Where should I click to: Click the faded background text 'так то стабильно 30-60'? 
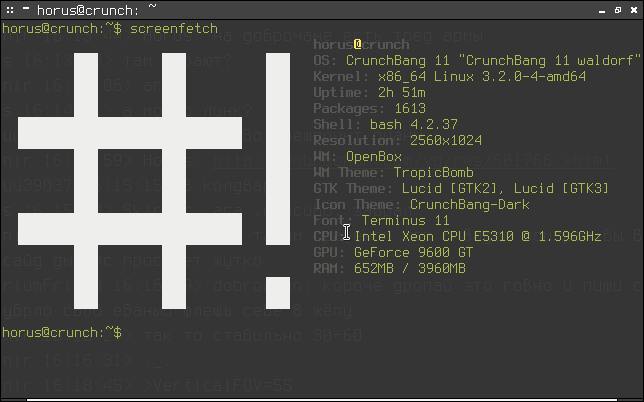tap(253, 335)
